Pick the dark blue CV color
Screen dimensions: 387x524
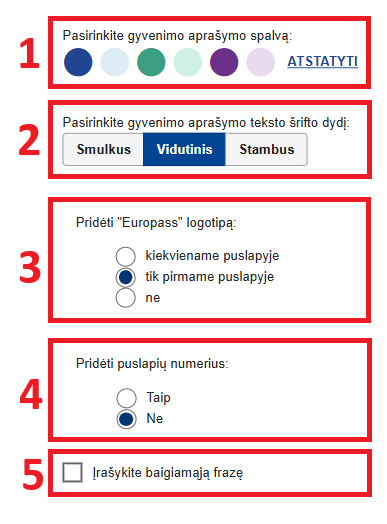pos(78,62)
